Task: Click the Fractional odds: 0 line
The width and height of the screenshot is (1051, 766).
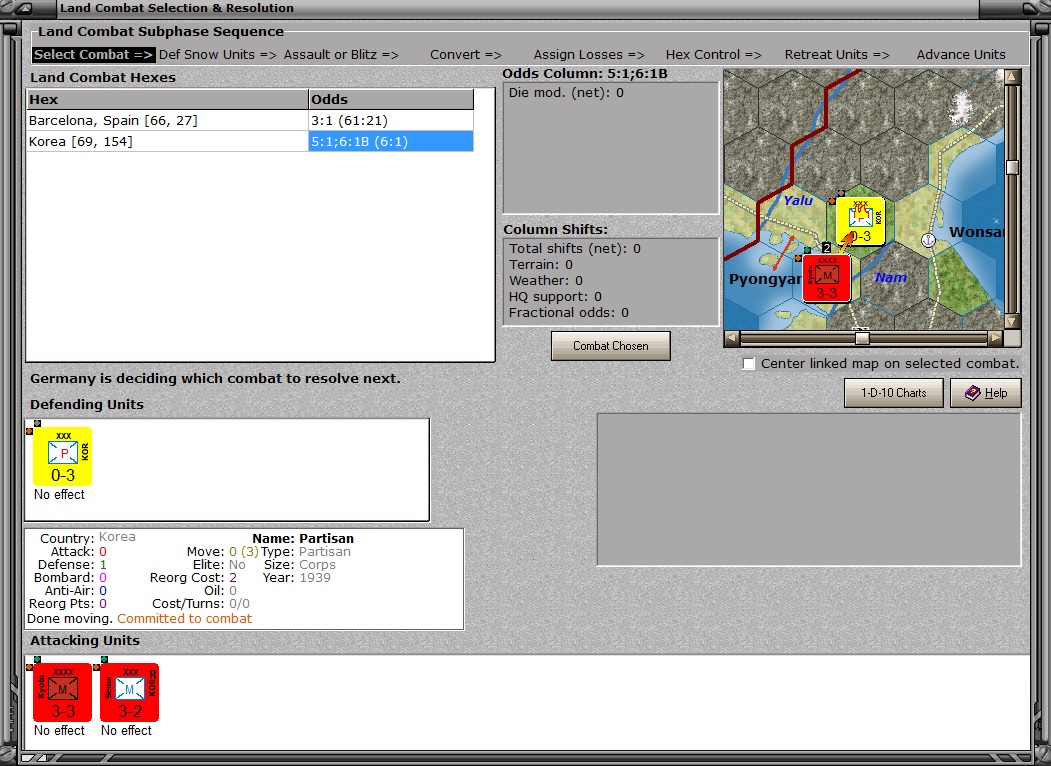Action: pyautogui.click(x=568, y=313)
